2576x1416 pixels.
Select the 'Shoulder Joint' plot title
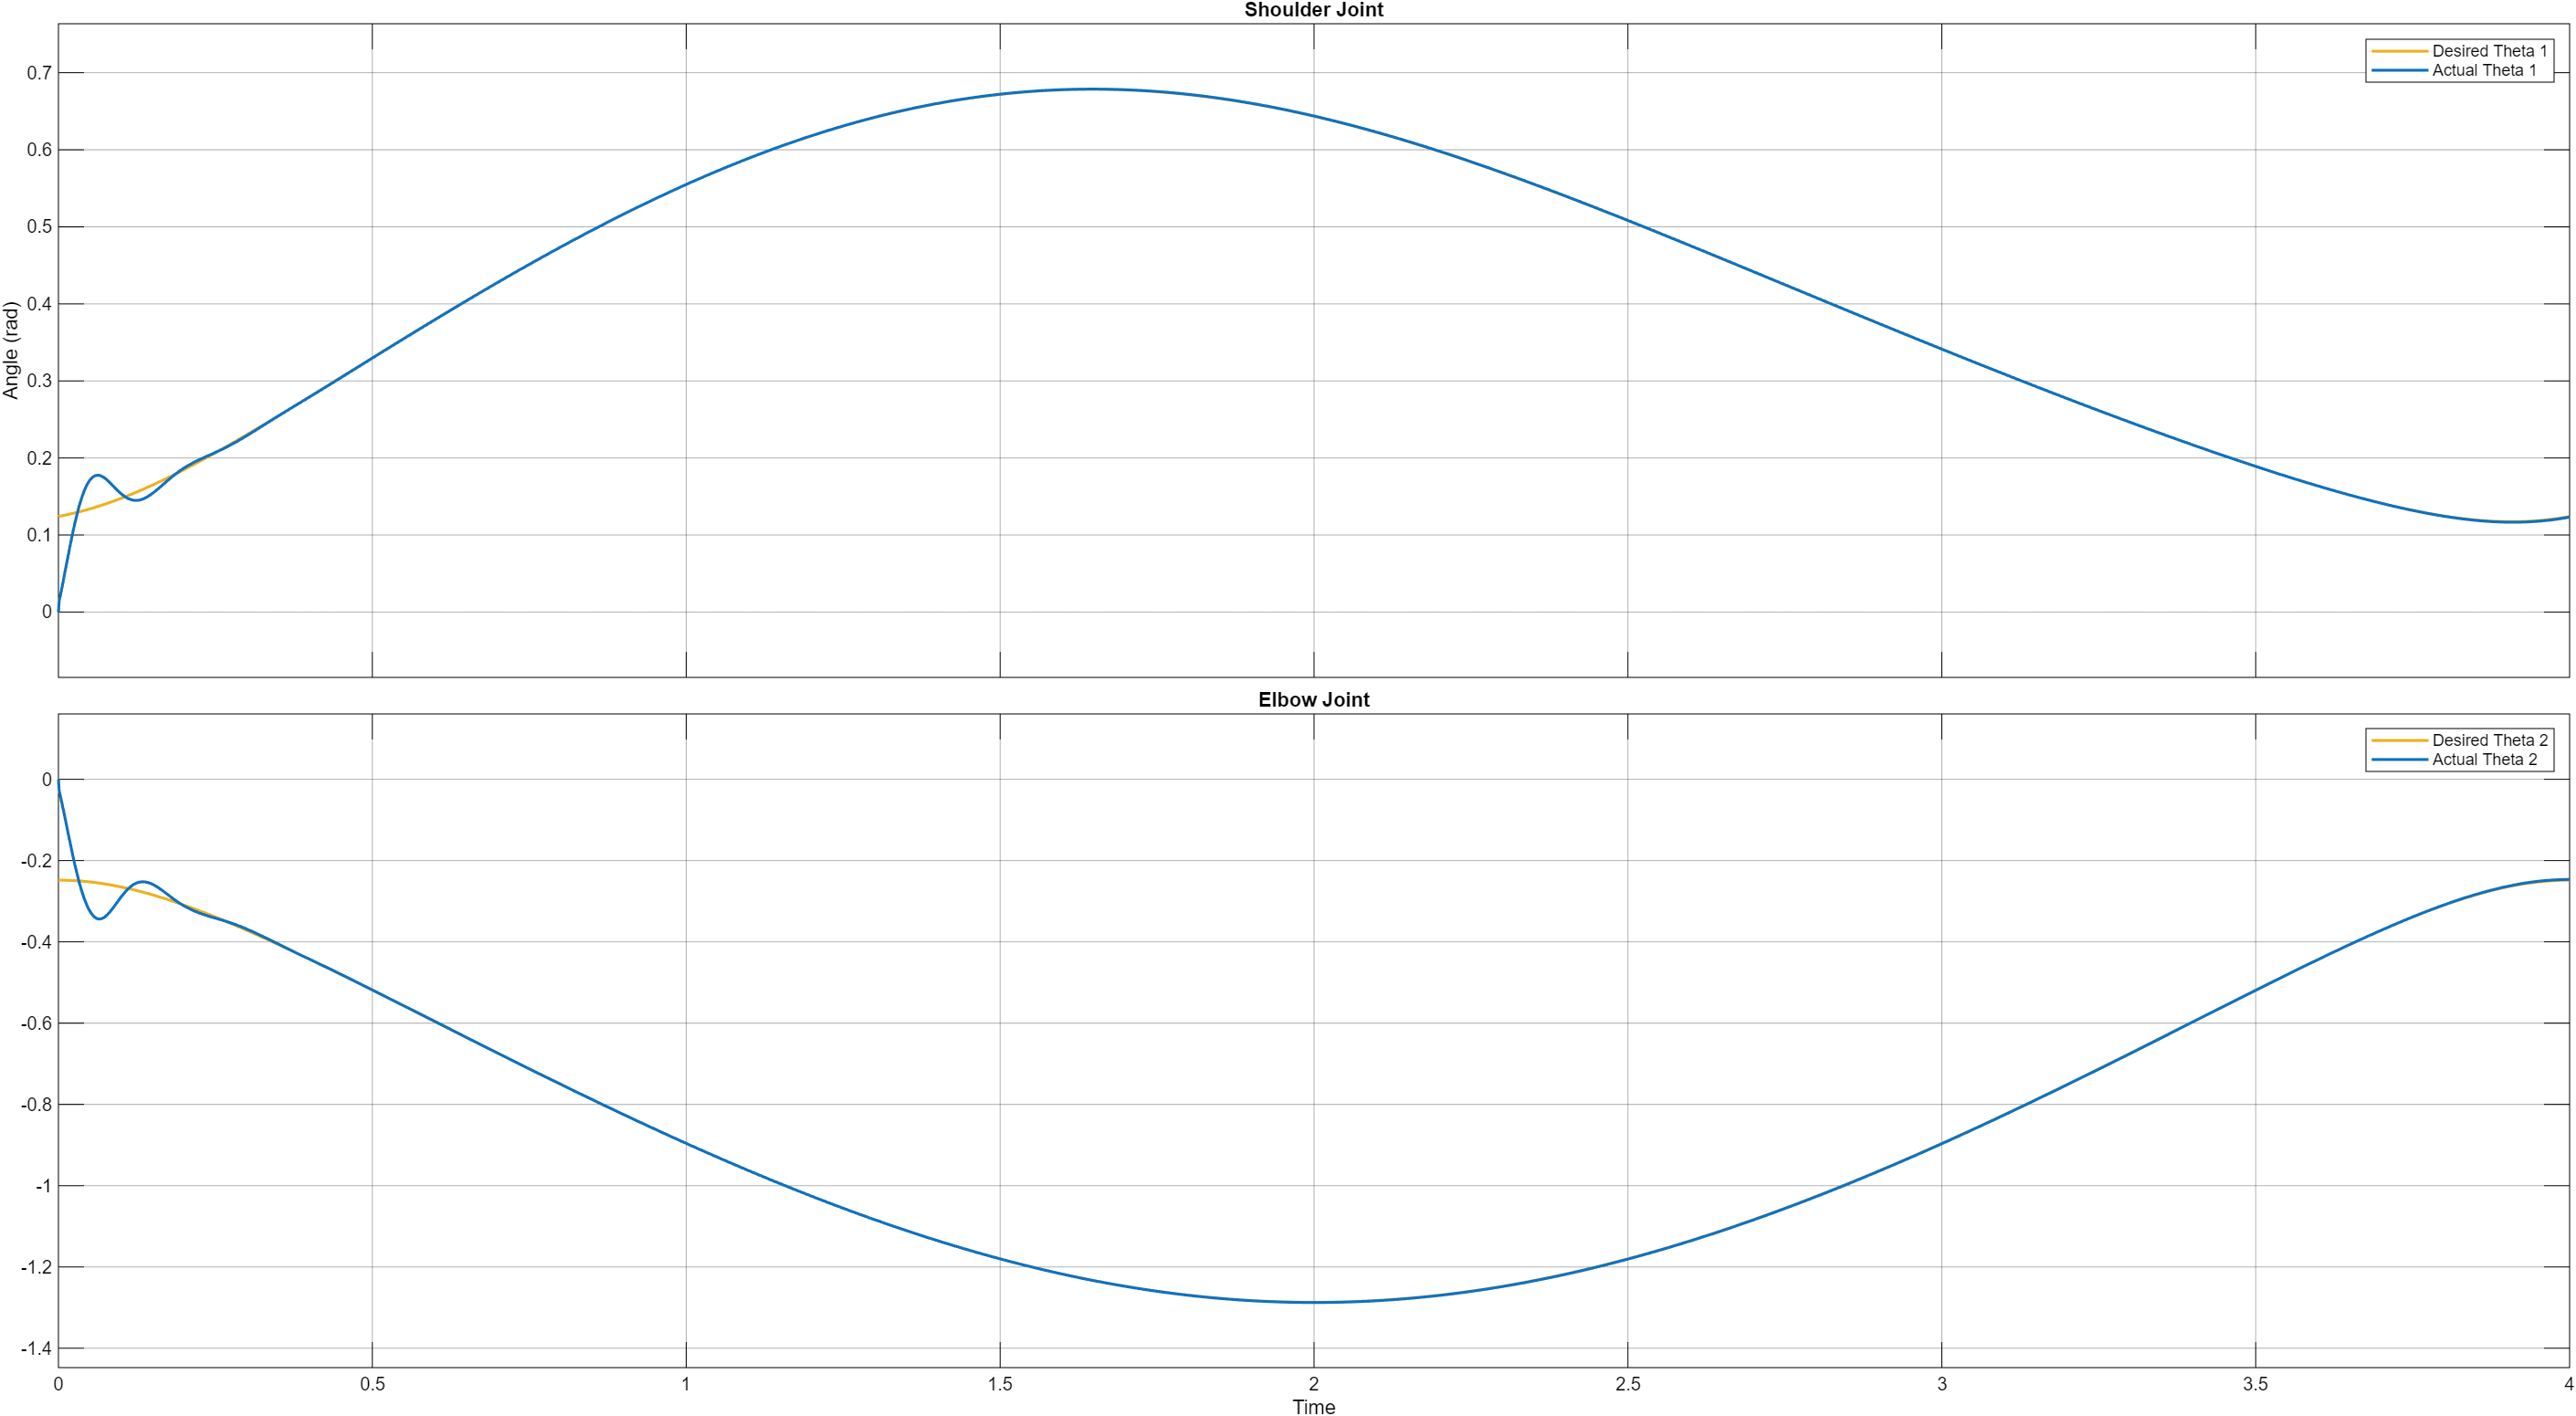(x=1313, y=10)
